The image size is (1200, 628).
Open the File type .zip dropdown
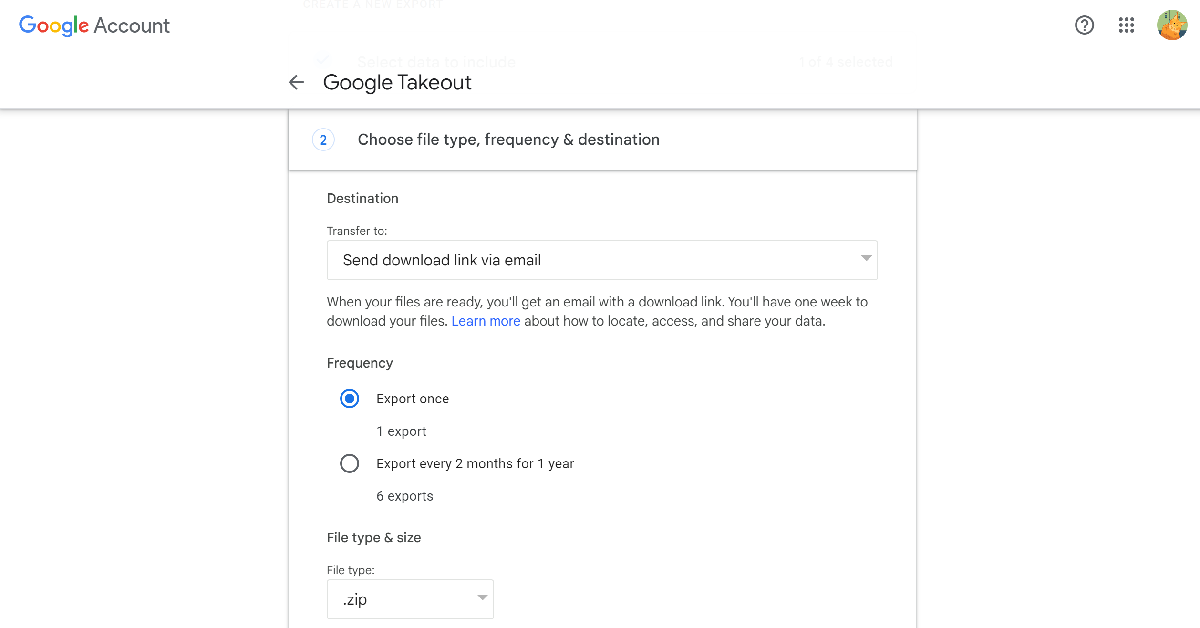click(410, 600)
